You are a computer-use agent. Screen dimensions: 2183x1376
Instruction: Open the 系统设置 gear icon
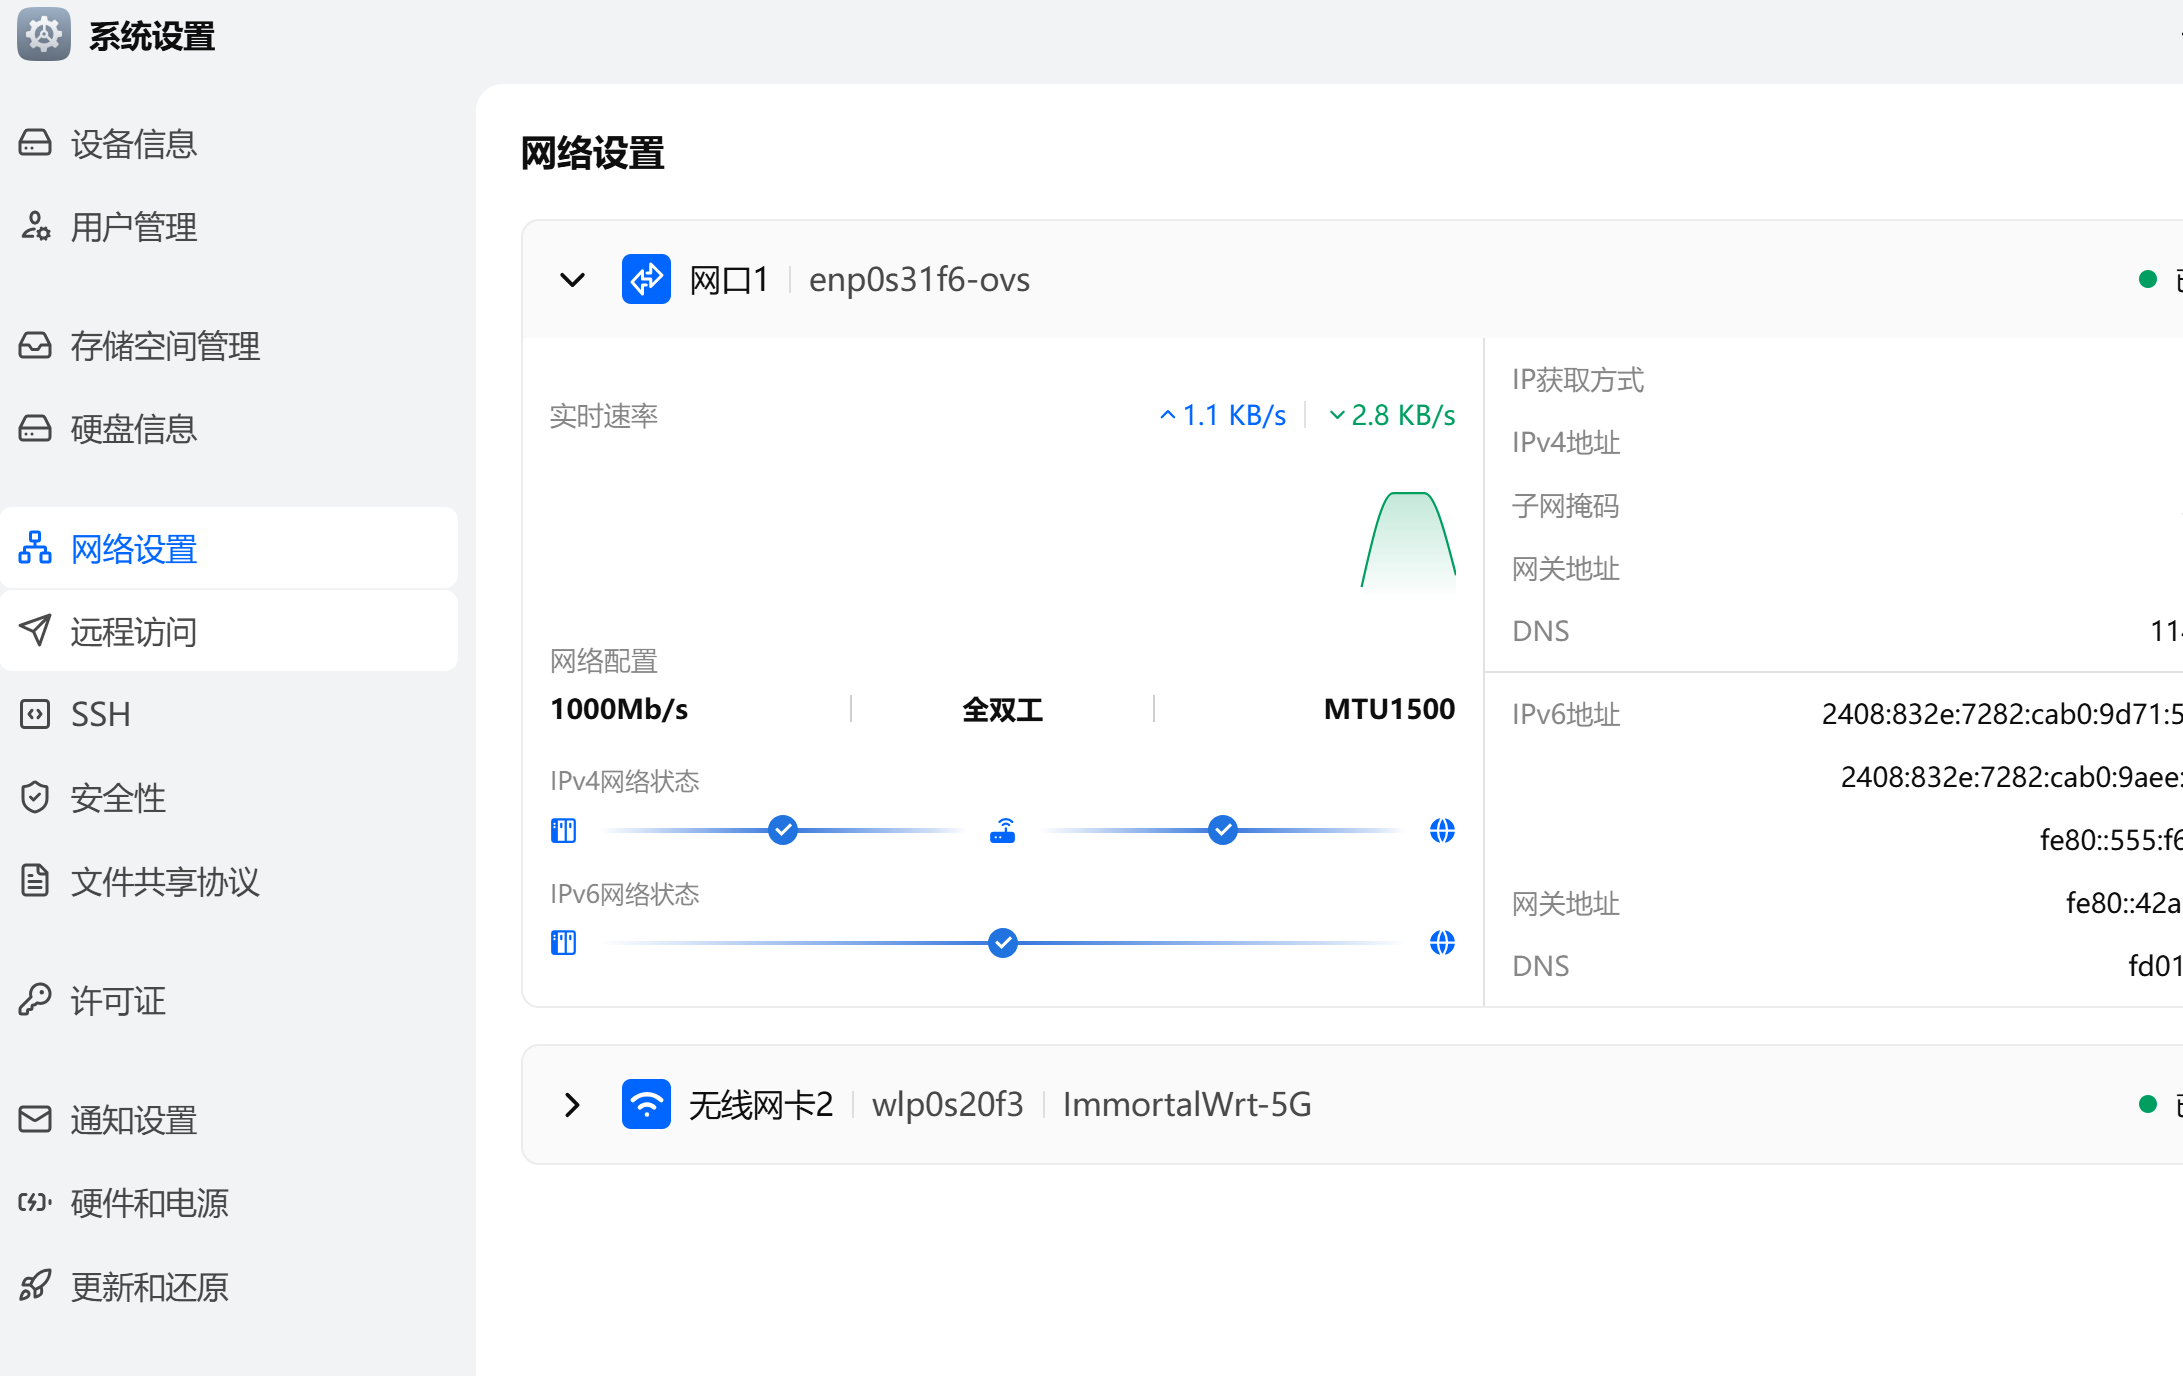click(42, 34)
